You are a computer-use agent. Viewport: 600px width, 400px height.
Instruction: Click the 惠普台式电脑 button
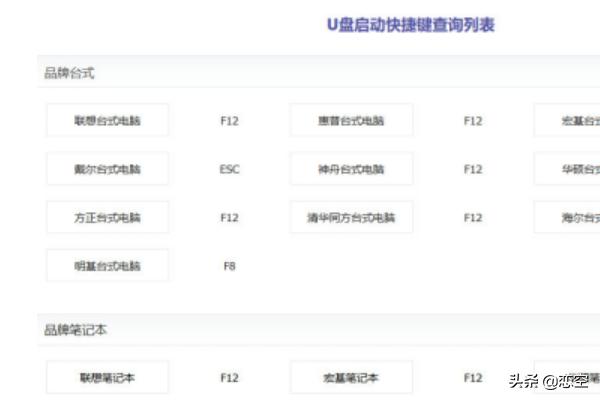[351, 120]
